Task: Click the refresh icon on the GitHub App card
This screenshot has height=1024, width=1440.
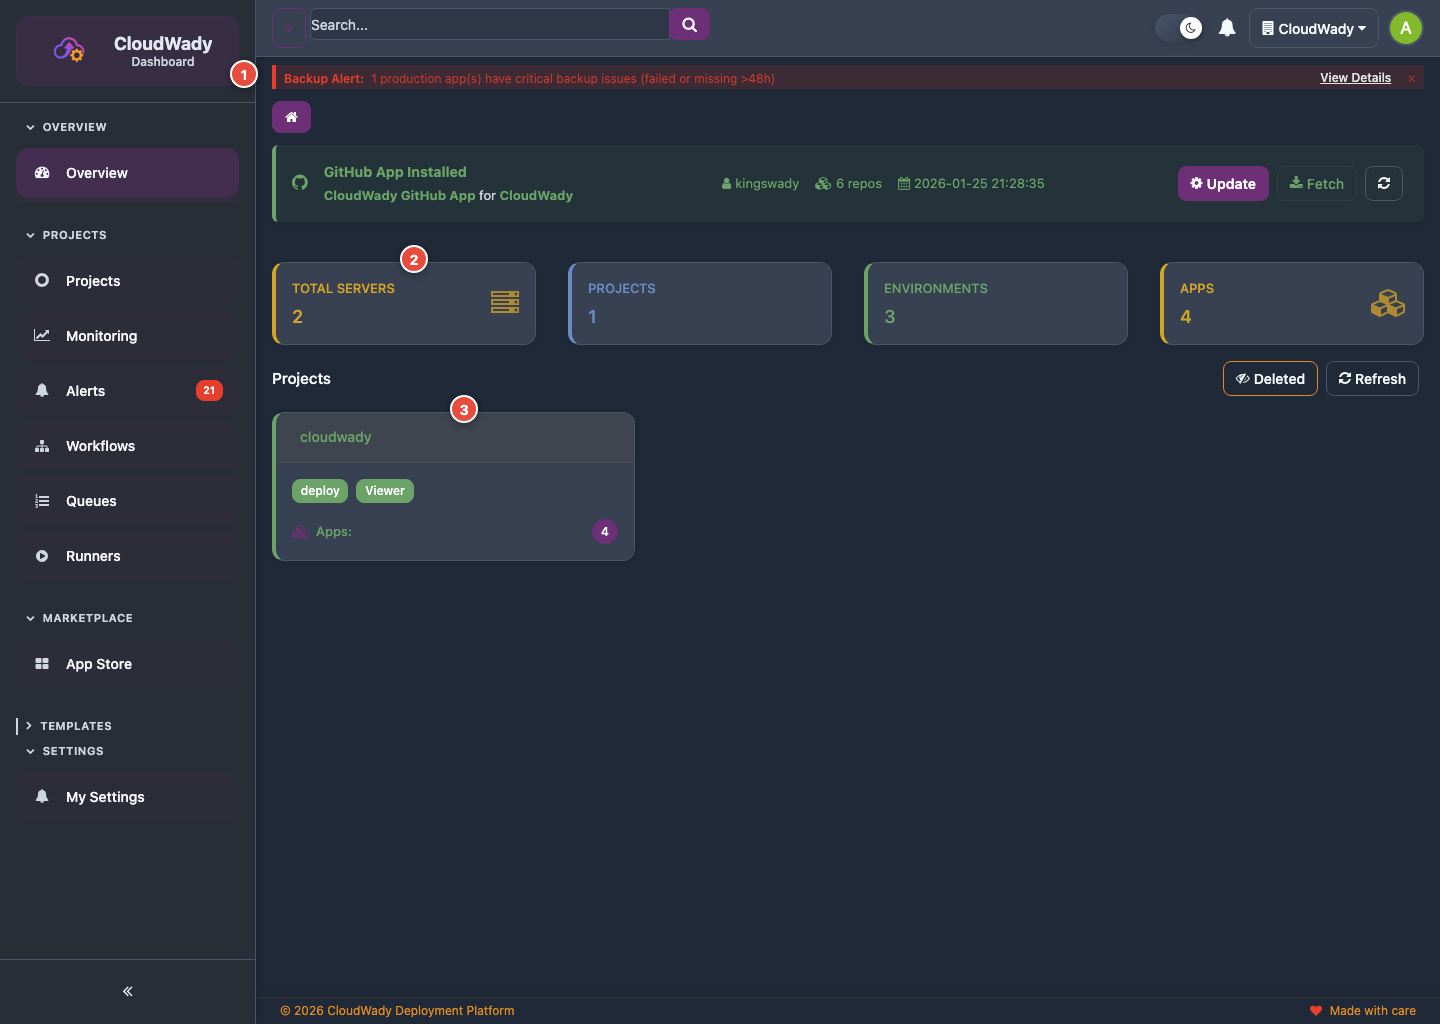Action: (1384, 183)
